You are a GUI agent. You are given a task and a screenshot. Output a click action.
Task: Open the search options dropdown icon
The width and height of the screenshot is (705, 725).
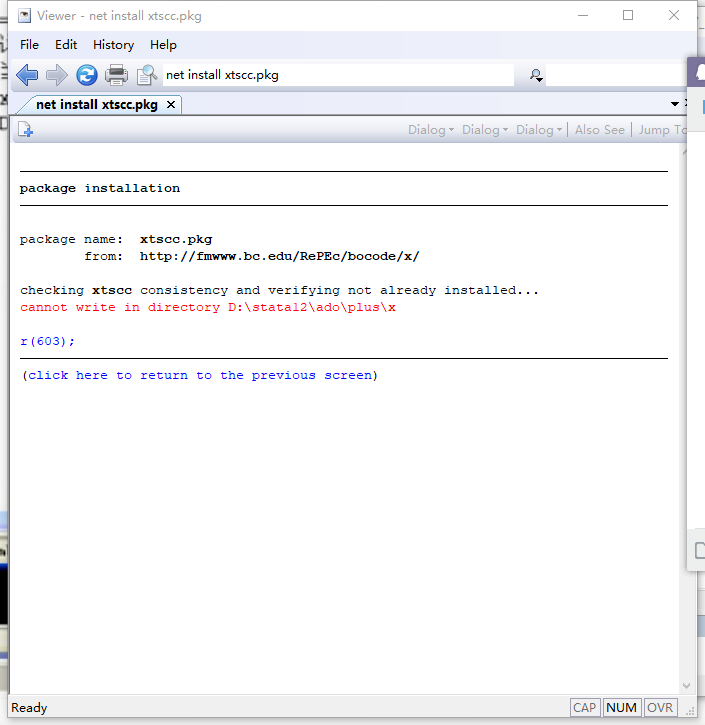(536, 75)
